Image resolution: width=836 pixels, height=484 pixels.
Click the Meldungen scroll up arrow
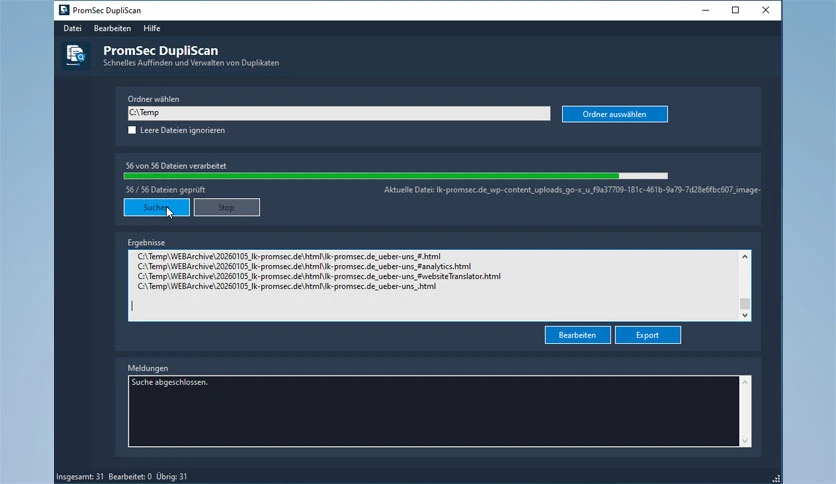pyautogui.click(x=745, y=382)
